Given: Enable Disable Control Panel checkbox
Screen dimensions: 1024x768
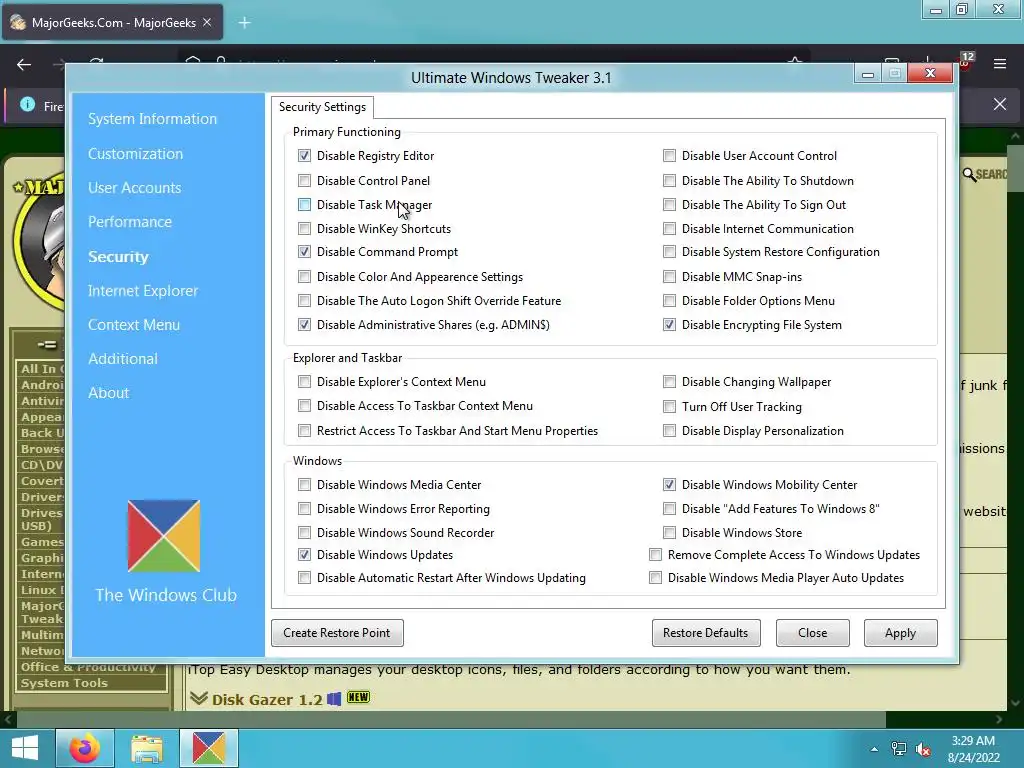Looking at the screenshot, I should tap(304, 180).
